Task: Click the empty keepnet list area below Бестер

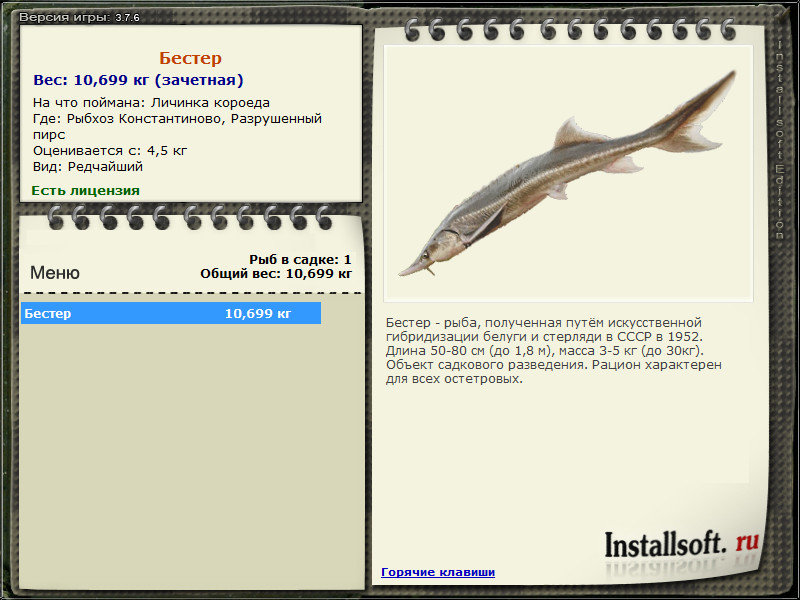Action: click(x=192, y=454)
